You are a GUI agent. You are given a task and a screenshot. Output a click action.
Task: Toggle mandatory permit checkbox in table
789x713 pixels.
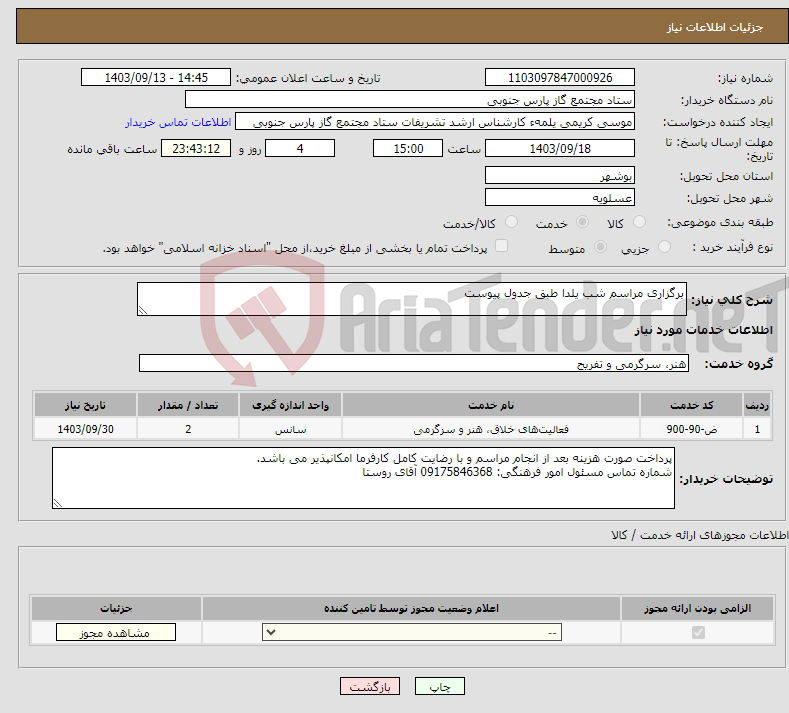pyautogui.click(x=698, y=632)
